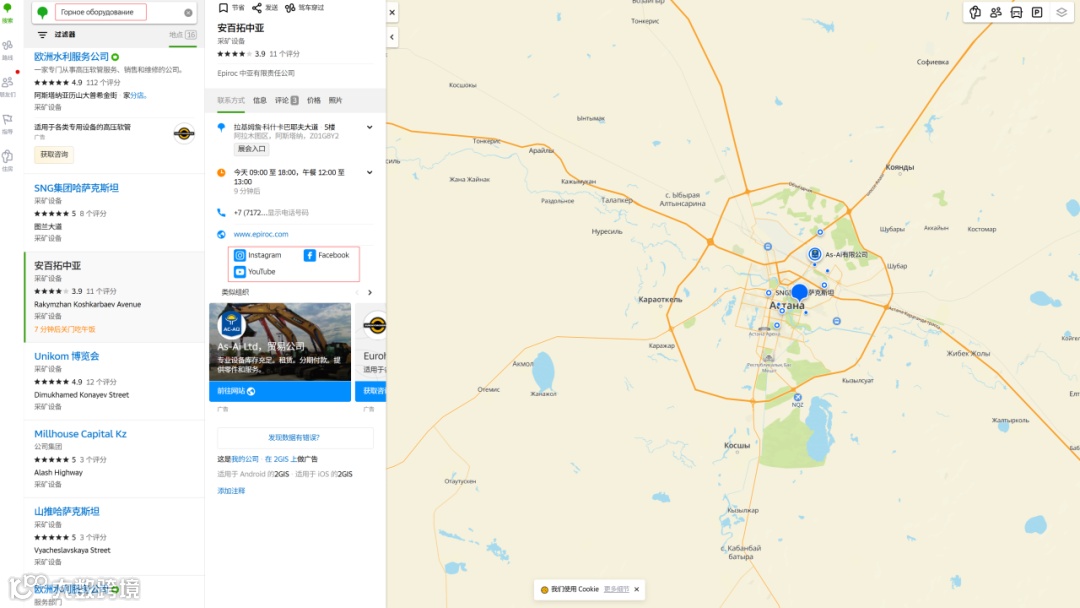The width and height of the screenshot is (1080, 608).
Task: Open the 2GIS search section in sidebar
Action: coord(8,11)
